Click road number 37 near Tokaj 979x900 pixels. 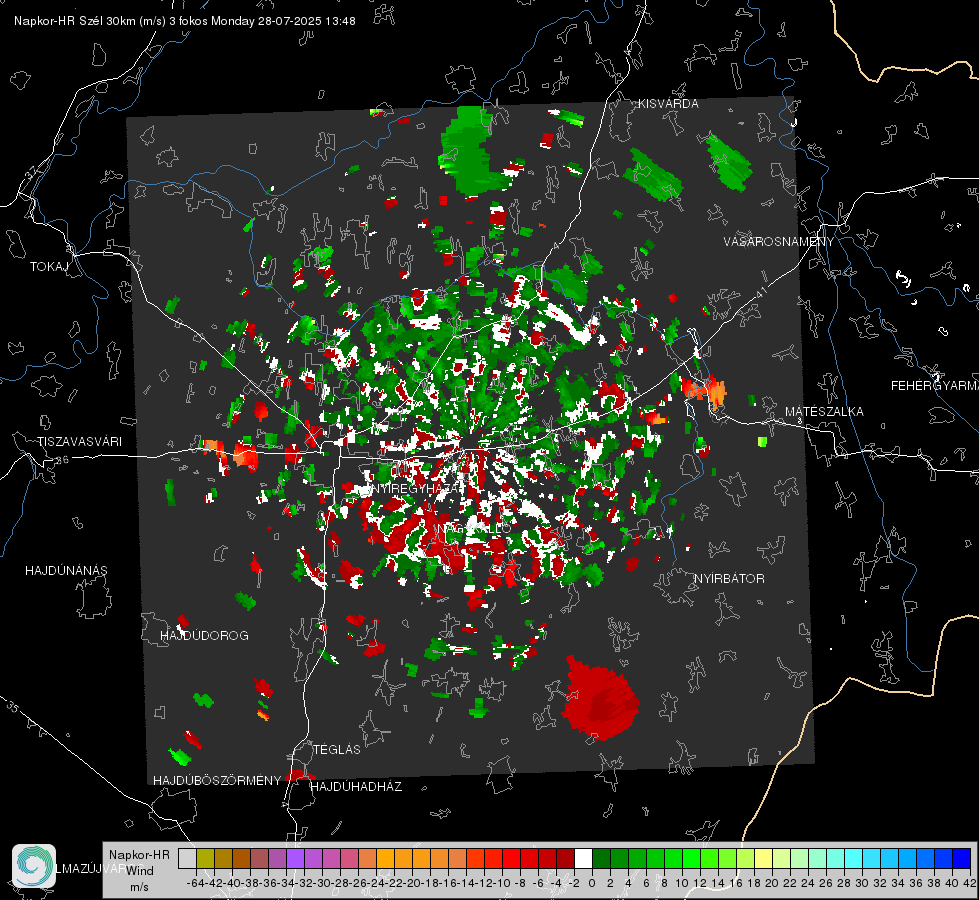(x=32, y=171)
